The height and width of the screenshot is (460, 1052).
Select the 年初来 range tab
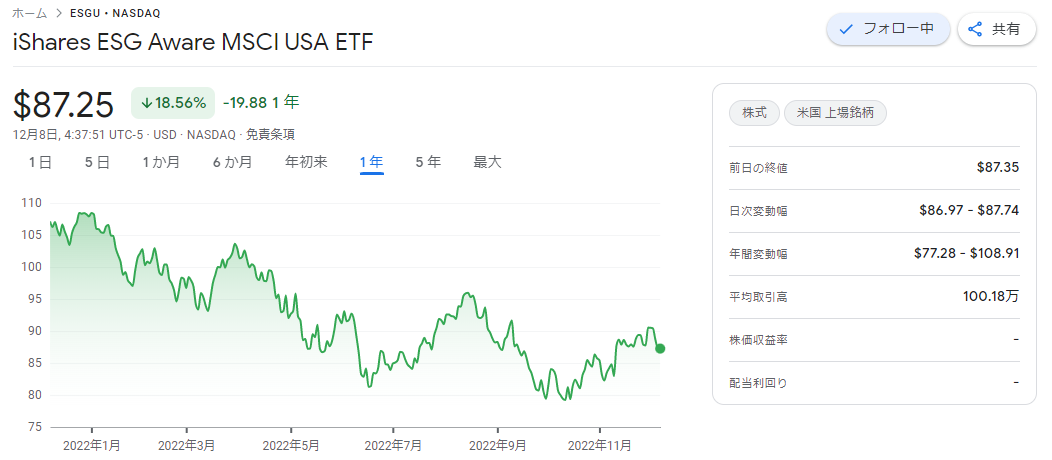(x=307, y=162)
